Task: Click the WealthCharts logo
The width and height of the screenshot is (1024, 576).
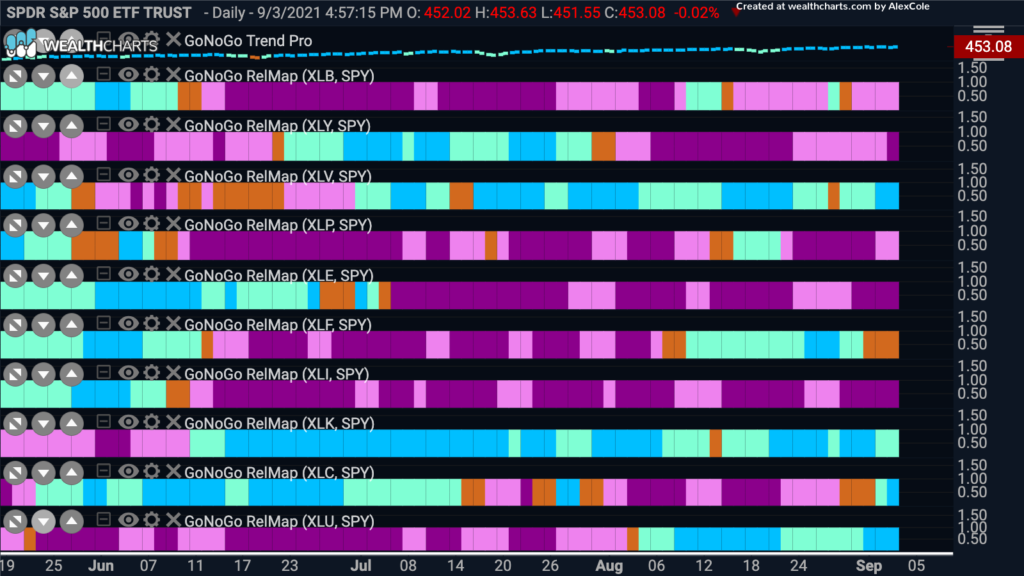Action: point(81,45)
